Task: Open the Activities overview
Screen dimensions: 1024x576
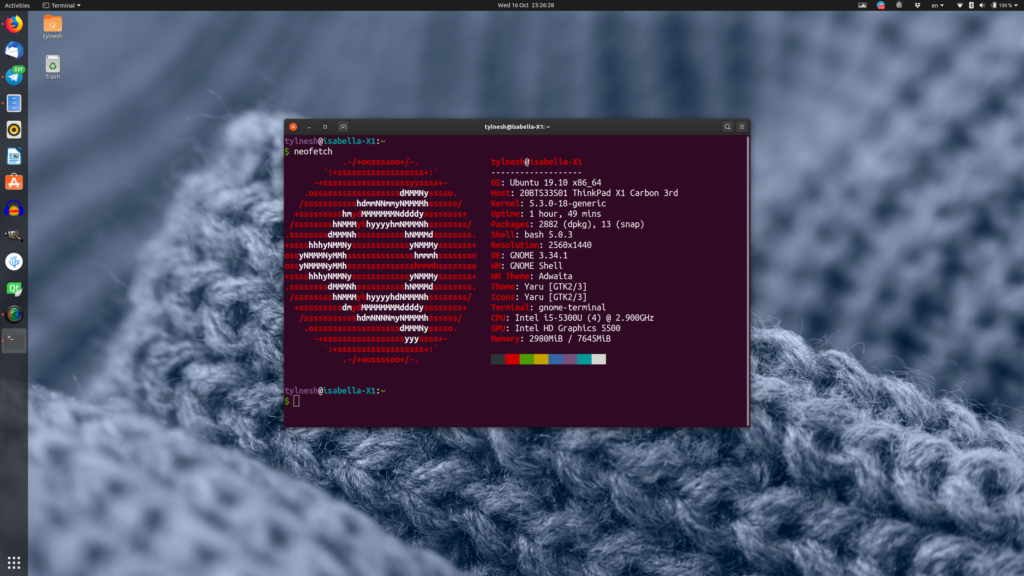Action: (17, 5)
